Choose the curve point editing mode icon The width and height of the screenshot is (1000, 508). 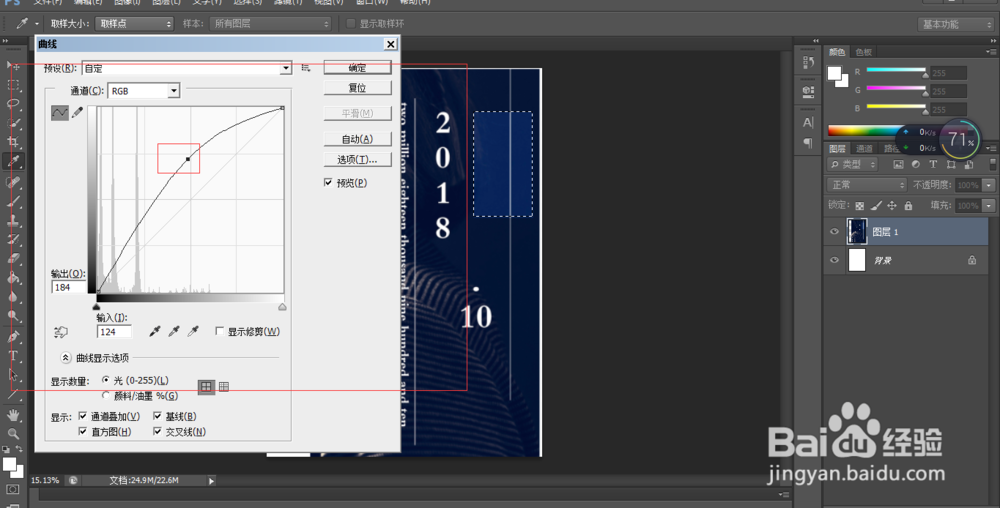(59, 113)
